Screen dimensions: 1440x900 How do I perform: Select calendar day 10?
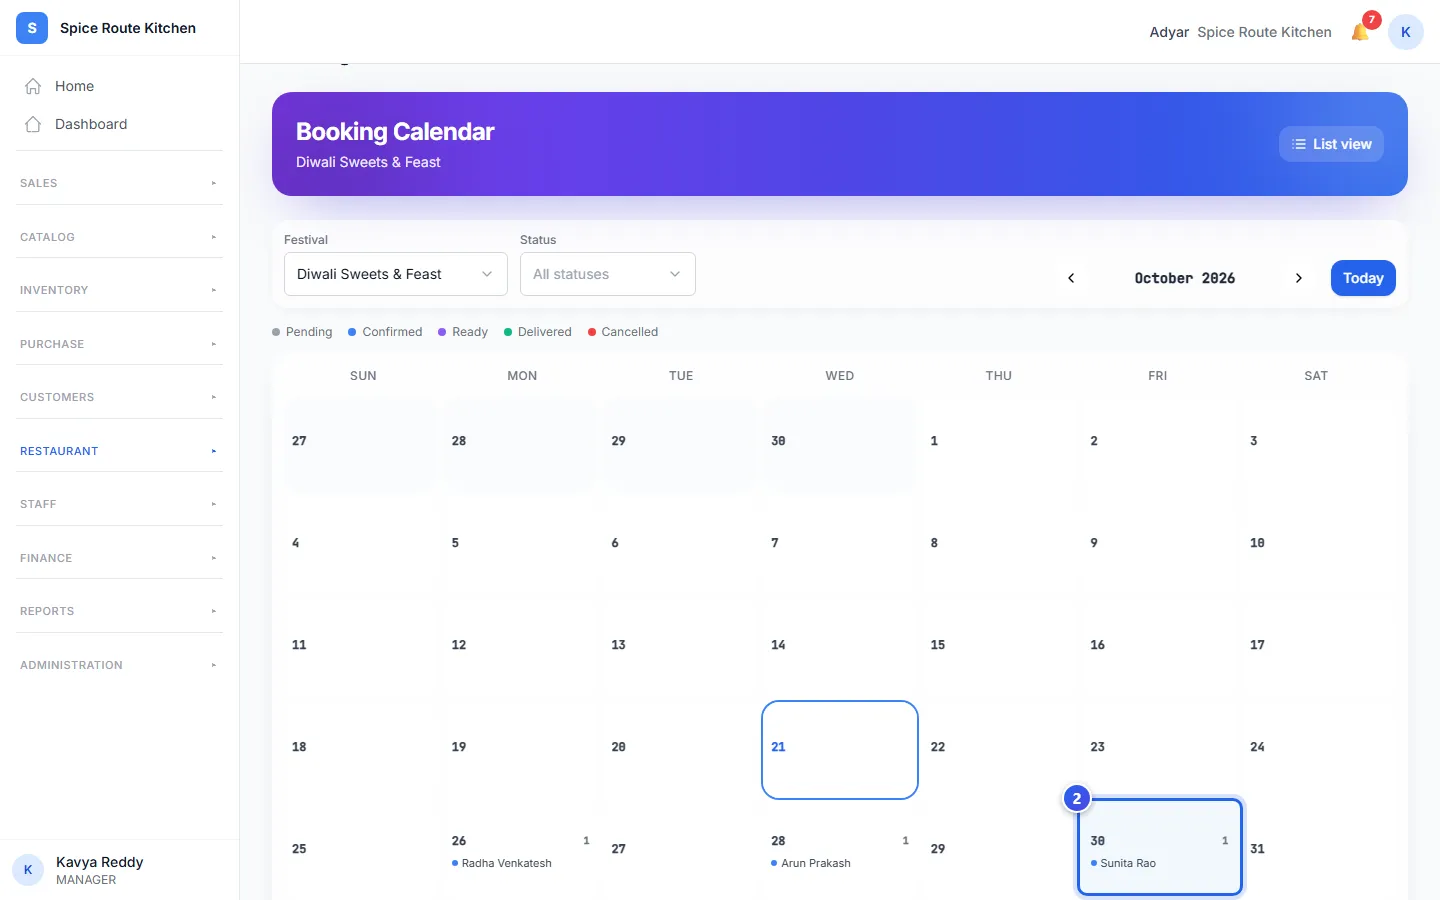pyautogui.click(x=1317, y=546)
